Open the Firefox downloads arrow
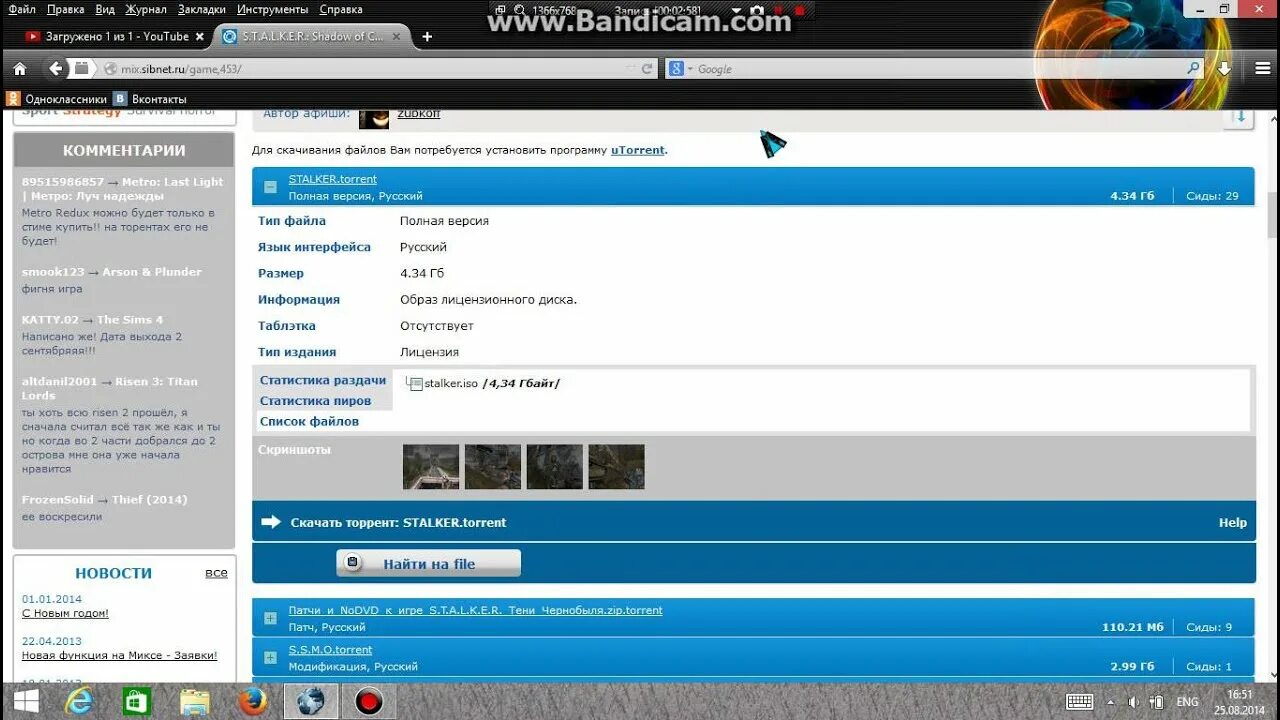Screen dimensions: 1280x720 click(x=1224, y=69)
